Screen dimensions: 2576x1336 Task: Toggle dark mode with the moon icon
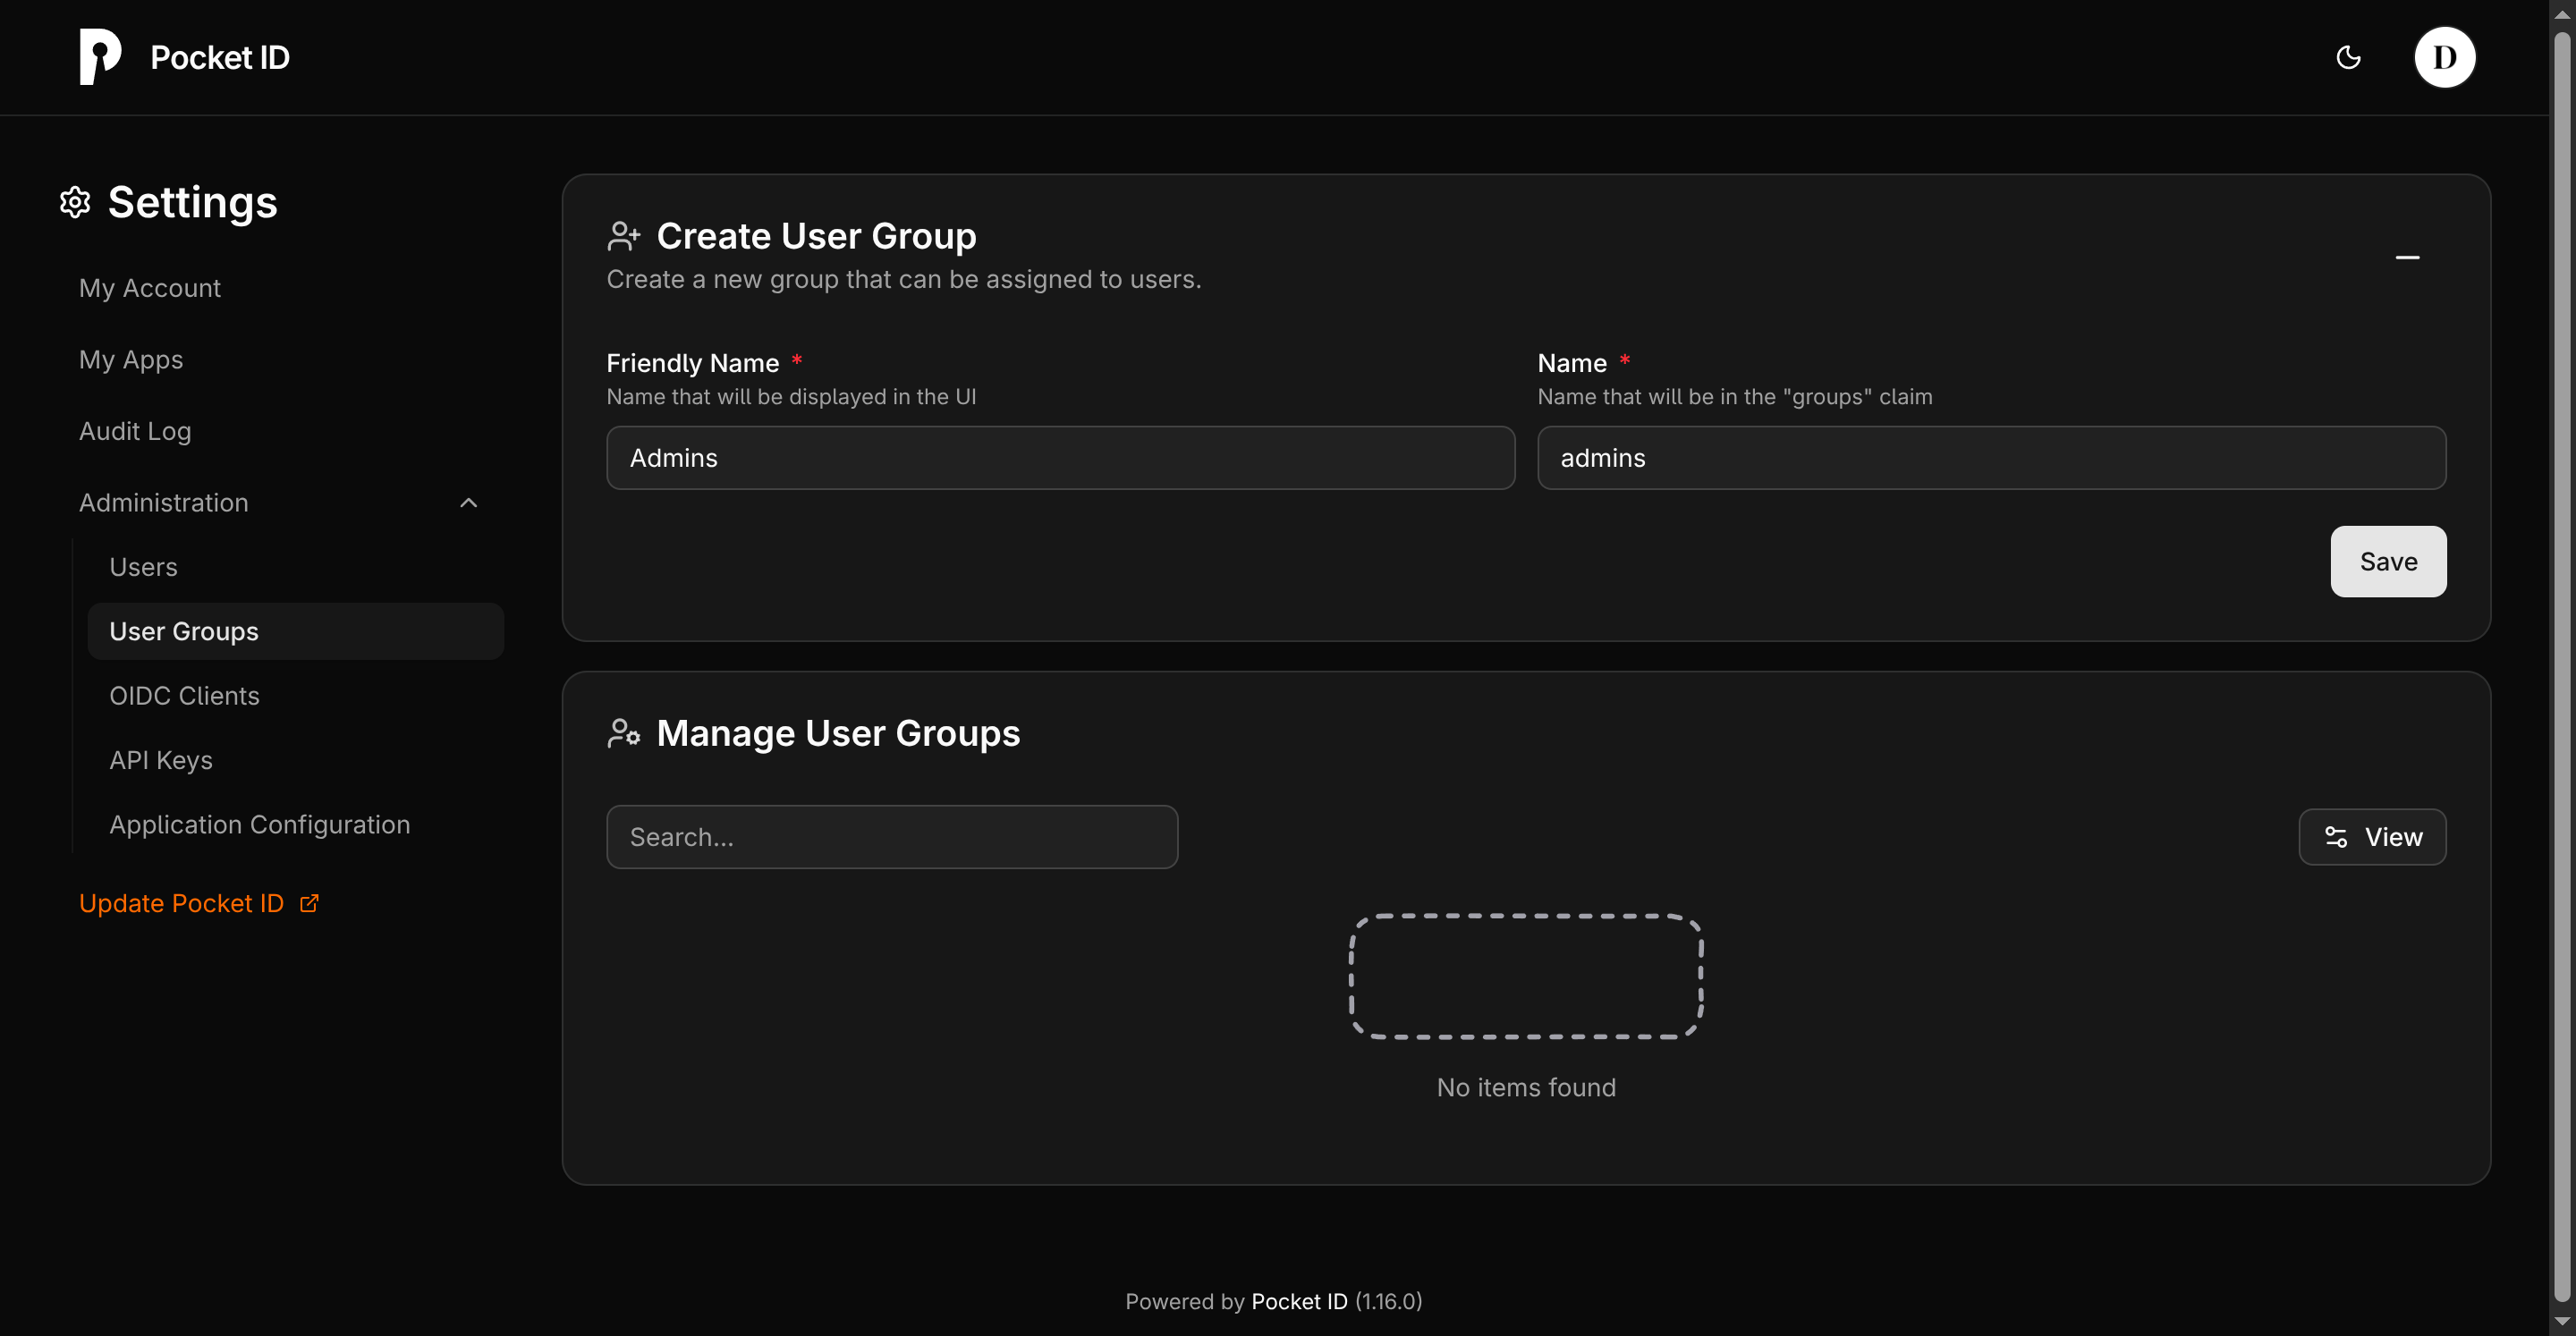(x=2349, y=57)
